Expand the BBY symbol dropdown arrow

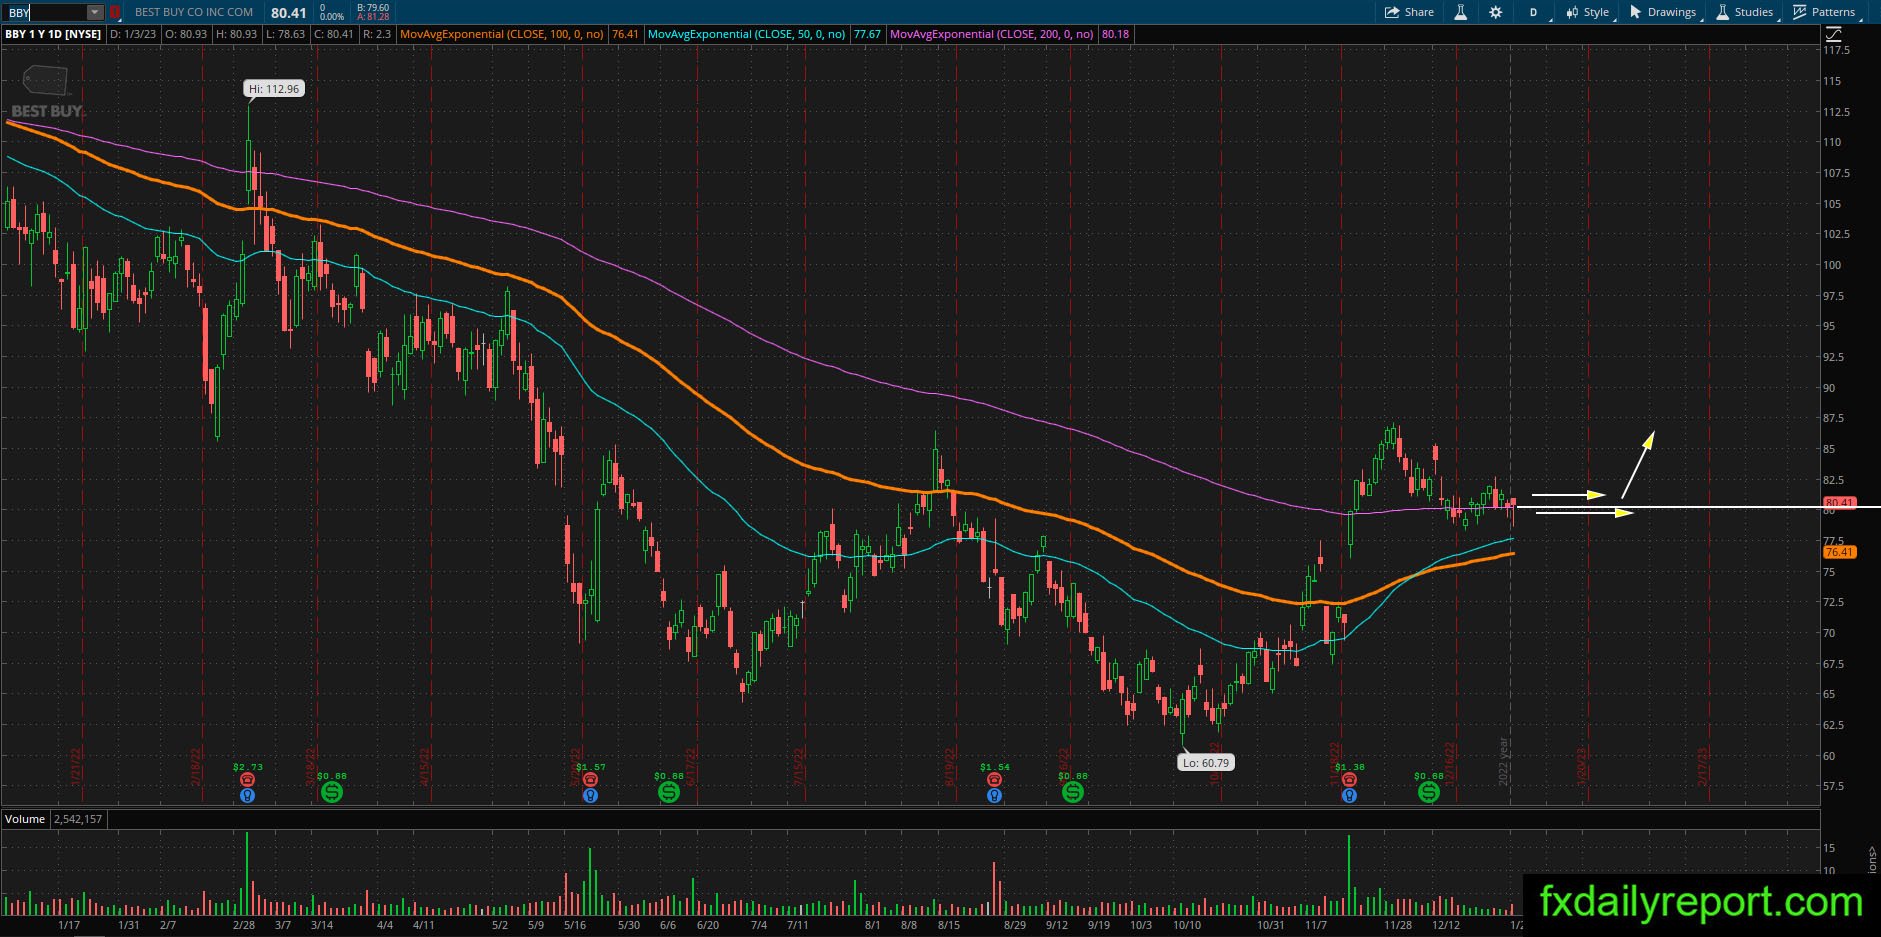[x=94, y=12]
